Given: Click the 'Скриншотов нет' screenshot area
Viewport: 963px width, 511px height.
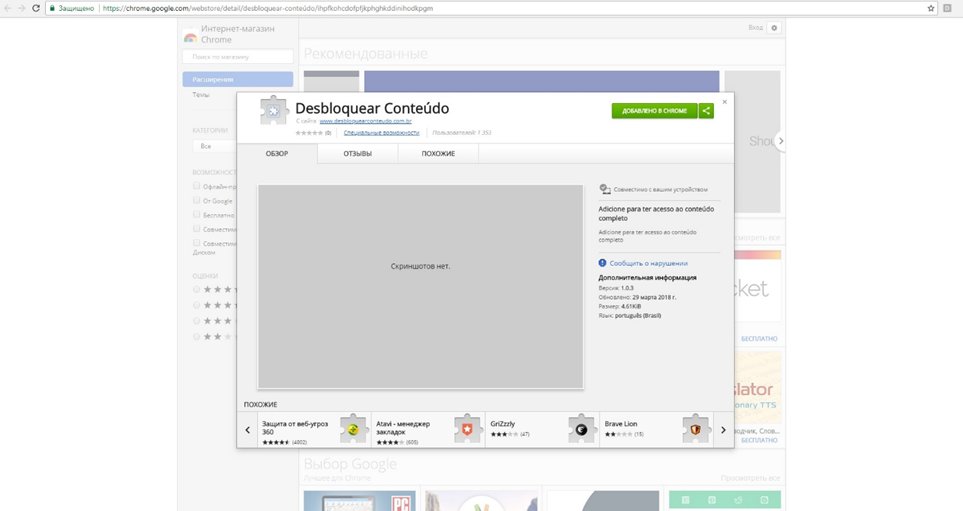Looking at the screenshot, I should [x=421, y=287].
